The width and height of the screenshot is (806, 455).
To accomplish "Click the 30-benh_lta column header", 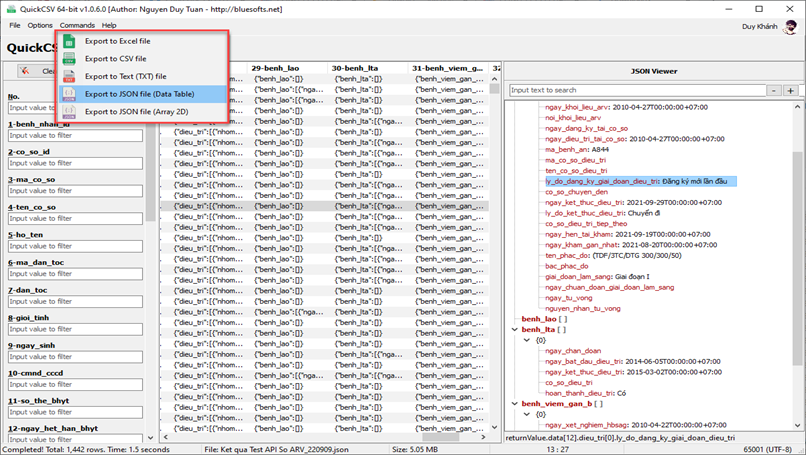I will (x=367, y=68).
